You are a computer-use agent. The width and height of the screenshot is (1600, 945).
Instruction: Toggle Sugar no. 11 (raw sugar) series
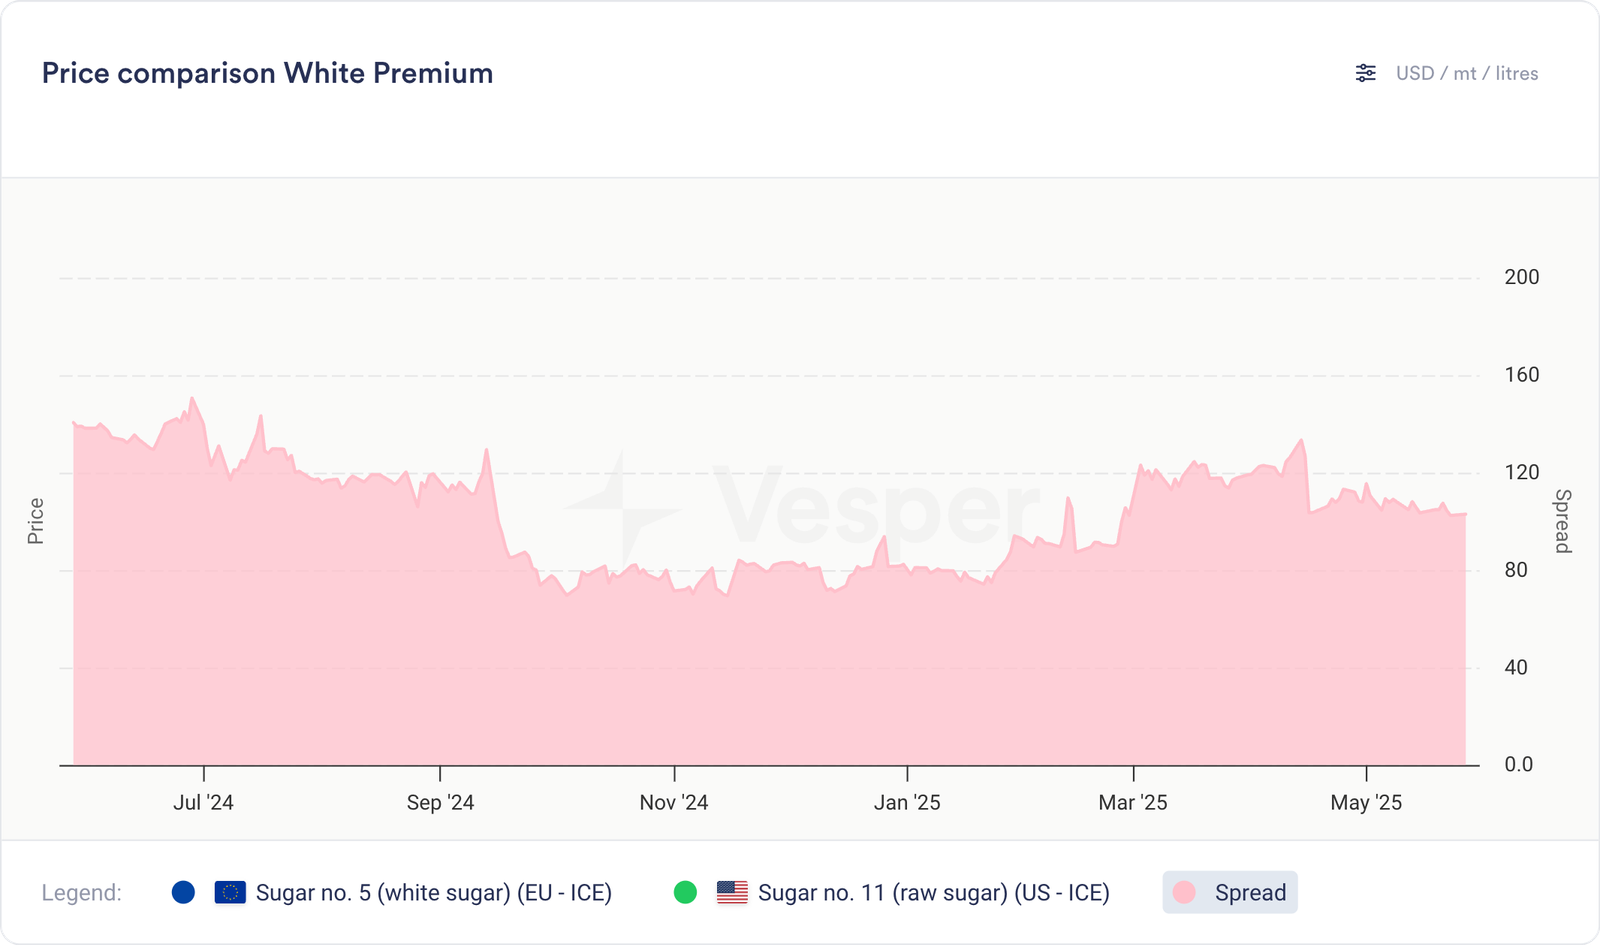coord(933,892)
